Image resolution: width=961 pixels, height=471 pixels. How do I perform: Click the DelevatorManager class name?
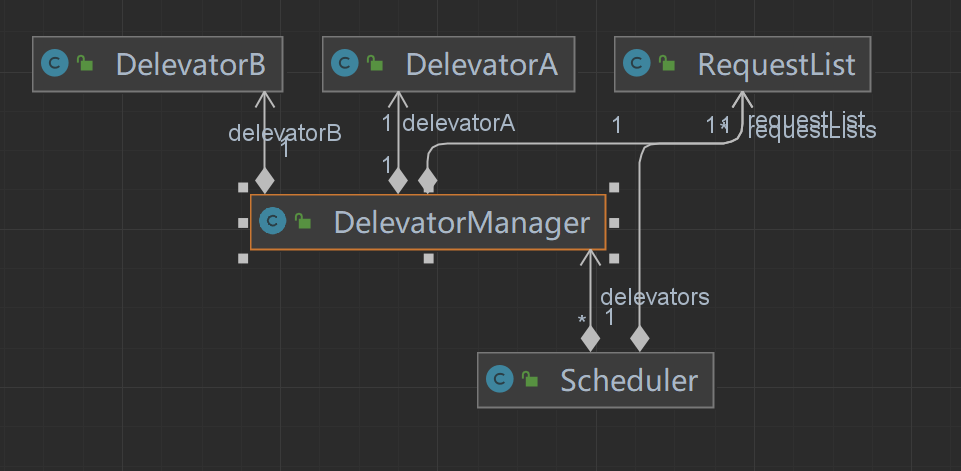[x=461, y=222]
